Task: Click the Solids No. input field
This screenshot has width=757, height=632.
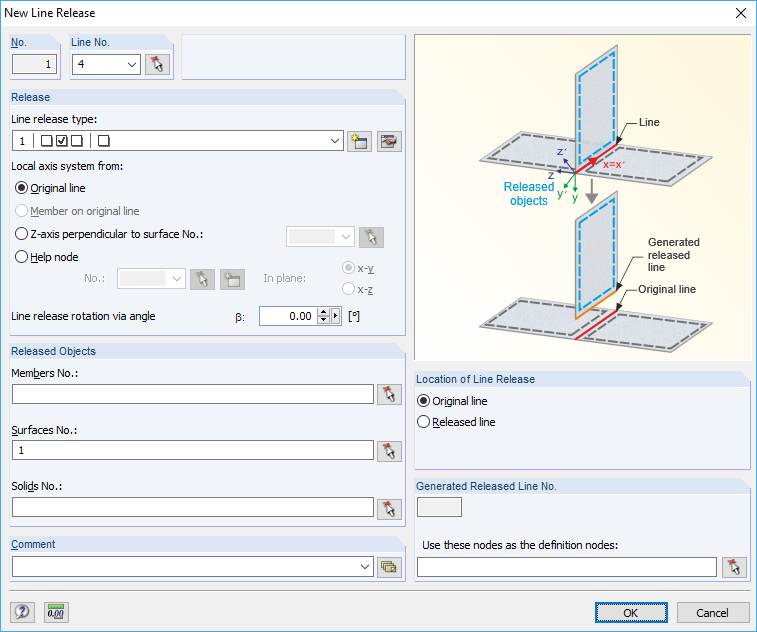Action: coord(193,507)
